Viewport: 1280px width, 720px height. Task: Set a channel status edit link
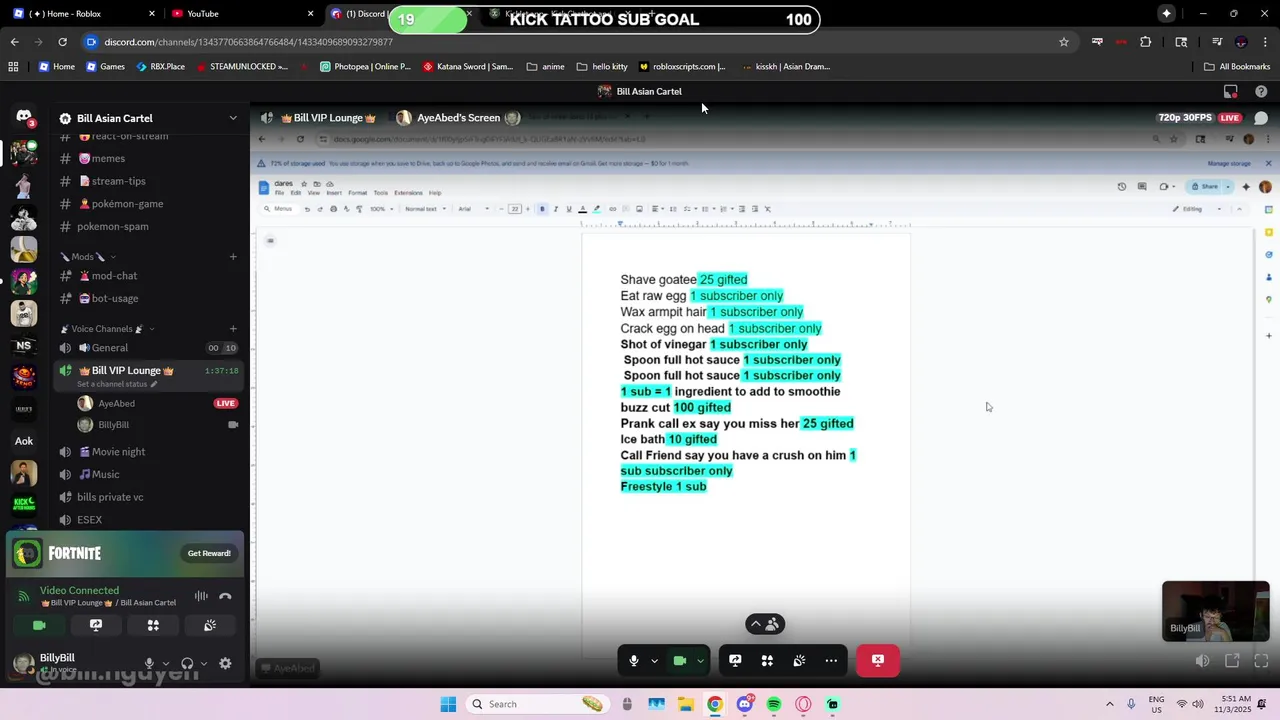pos(117,384)
